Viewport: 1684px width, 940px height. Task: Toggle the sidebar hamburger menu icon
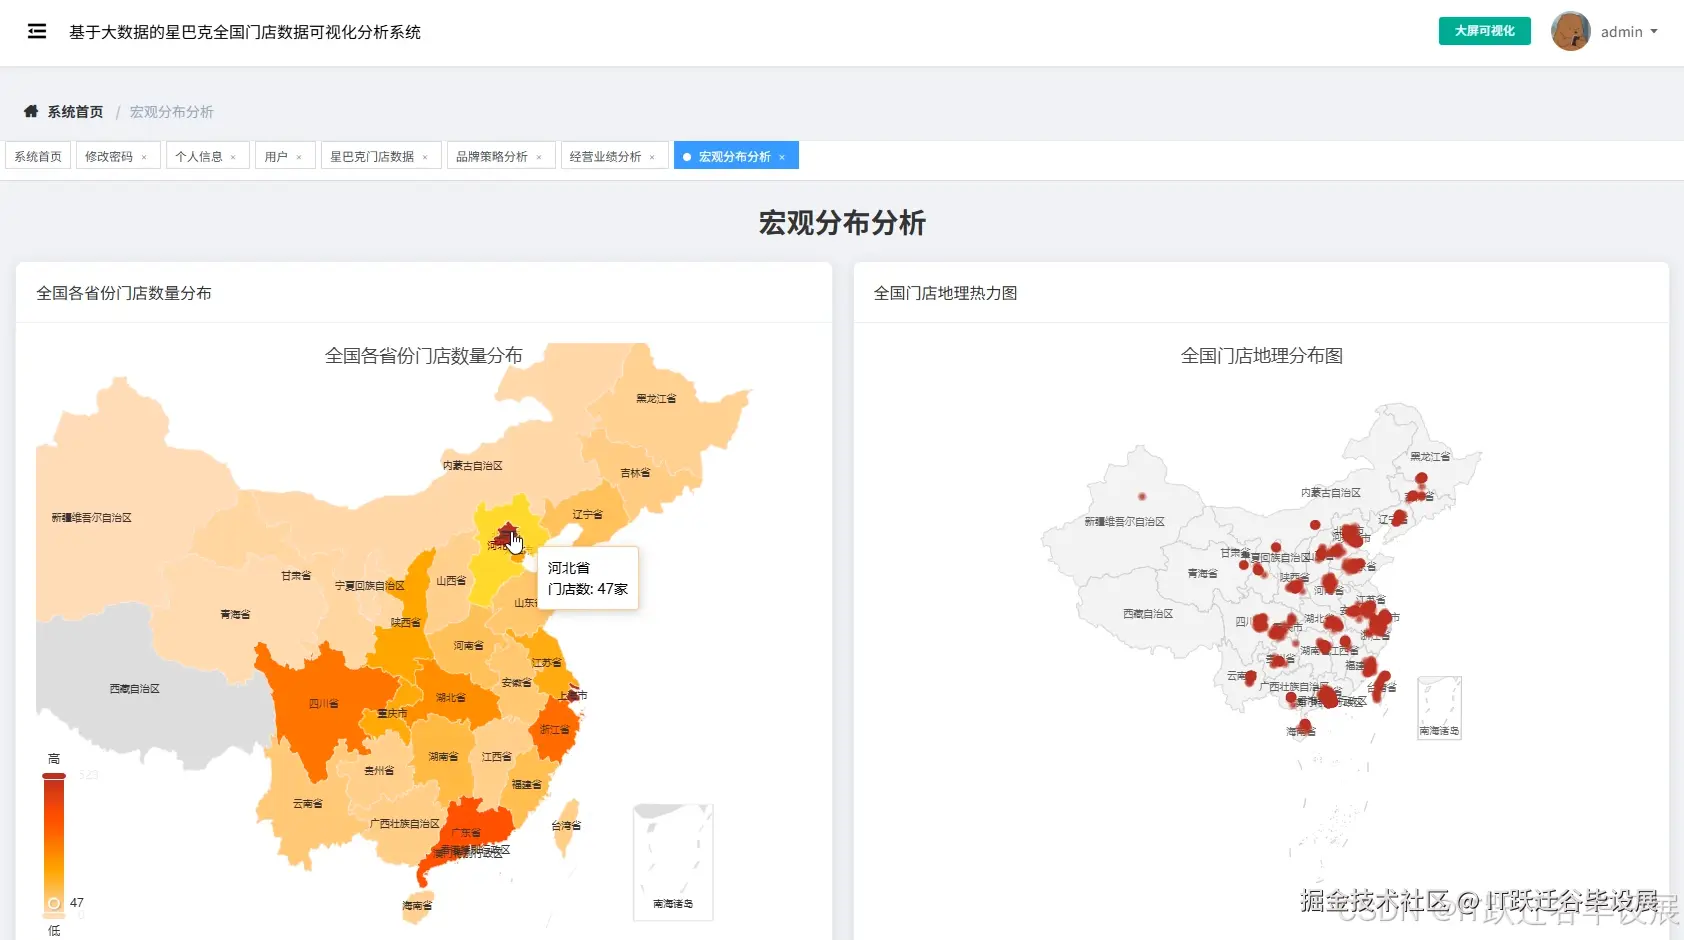tap(37, 31)
